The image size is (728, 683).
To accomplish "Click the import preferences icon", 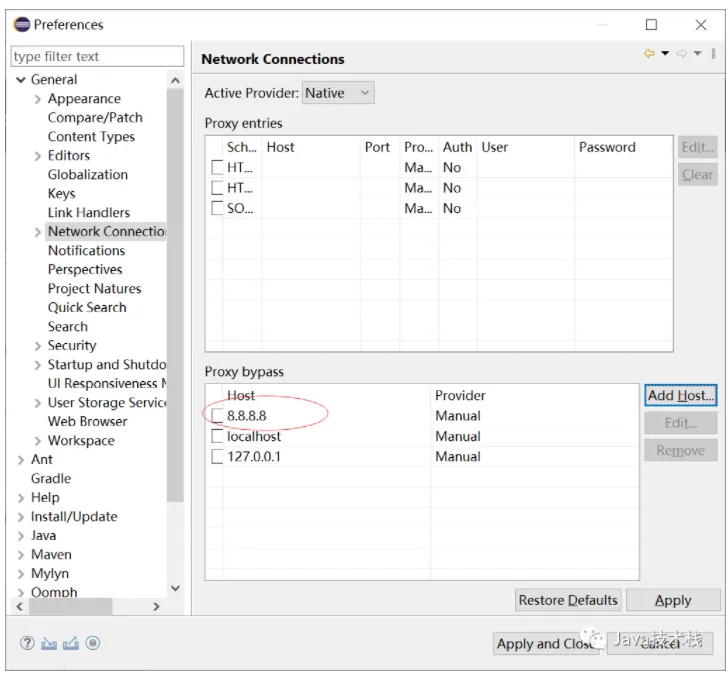I will pos(49,643).
